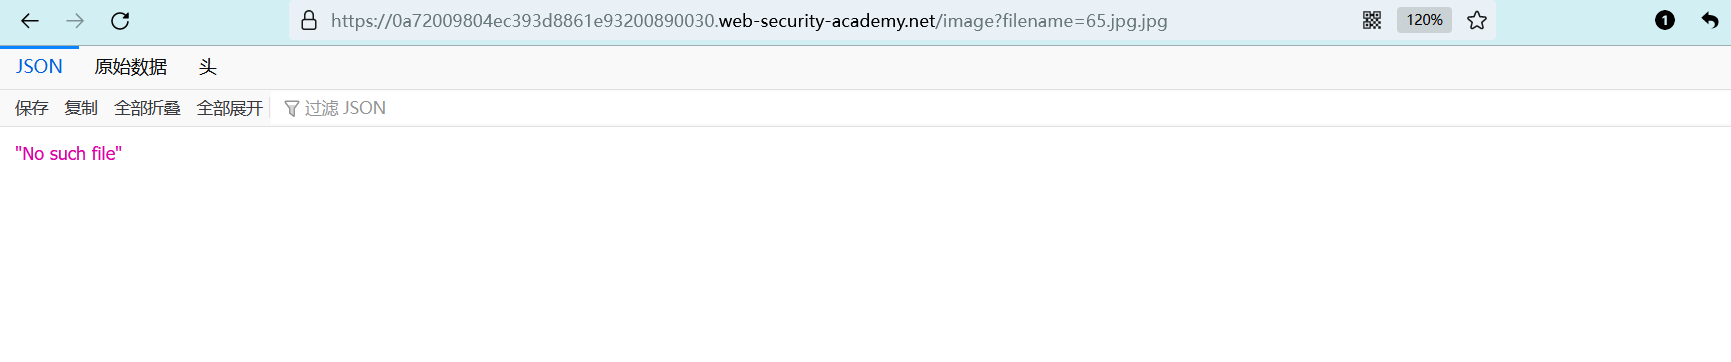Viewport: 1731px width, 362px height.
Task: Click the black circle badge showing 1
Action: click(x=1665, y=21)
